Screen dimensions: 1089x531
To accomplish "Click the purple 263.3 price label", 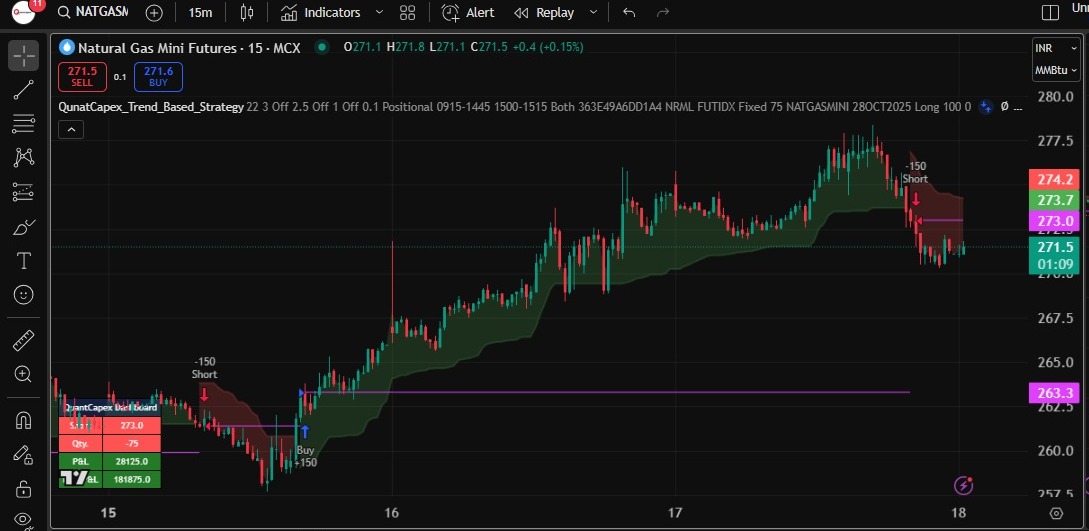I will point(1055,393).
